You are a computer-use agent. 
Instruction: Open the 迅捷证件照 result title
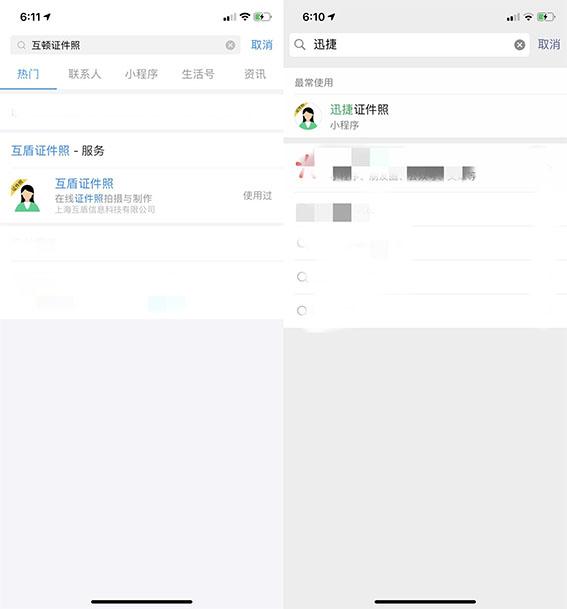coord(359,110)
